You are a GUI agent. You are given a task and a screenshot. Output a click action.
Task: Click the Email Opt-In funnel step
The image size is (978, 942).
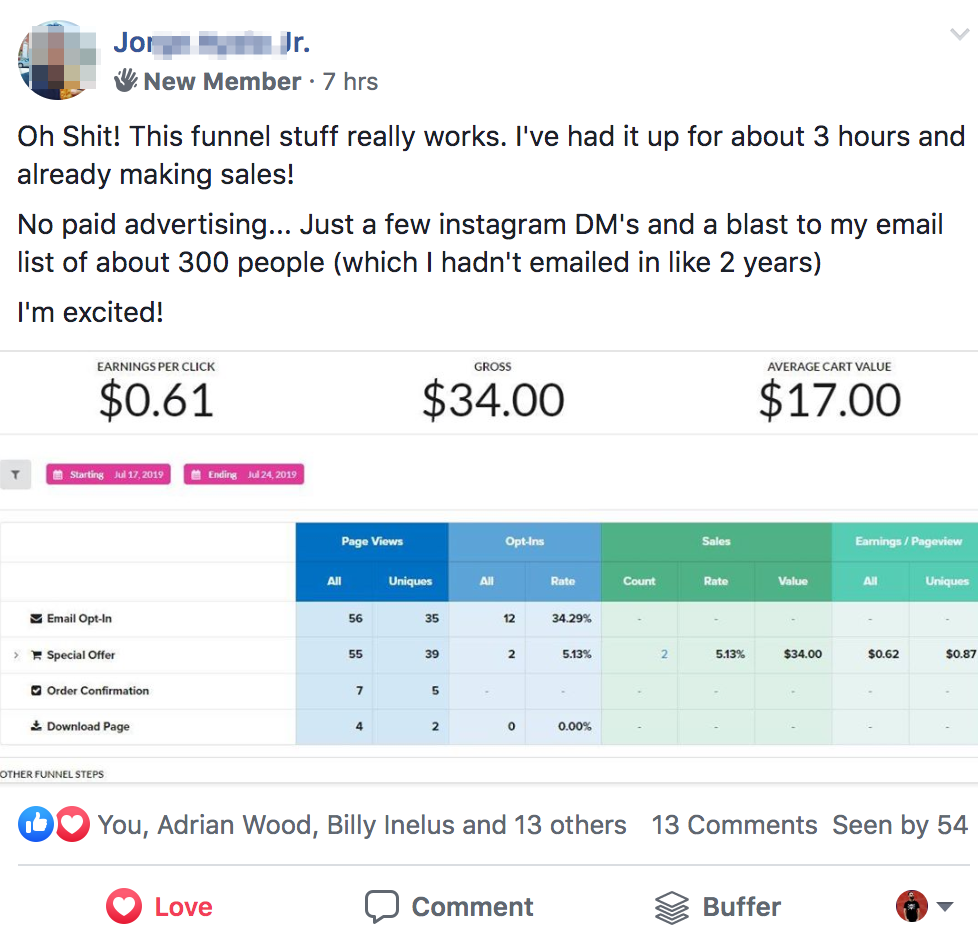71,619
